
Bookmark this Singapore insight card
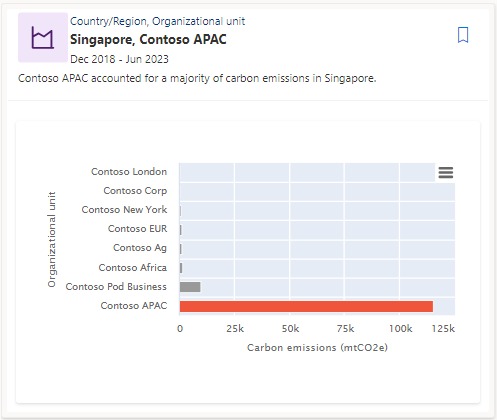point(463,35)
